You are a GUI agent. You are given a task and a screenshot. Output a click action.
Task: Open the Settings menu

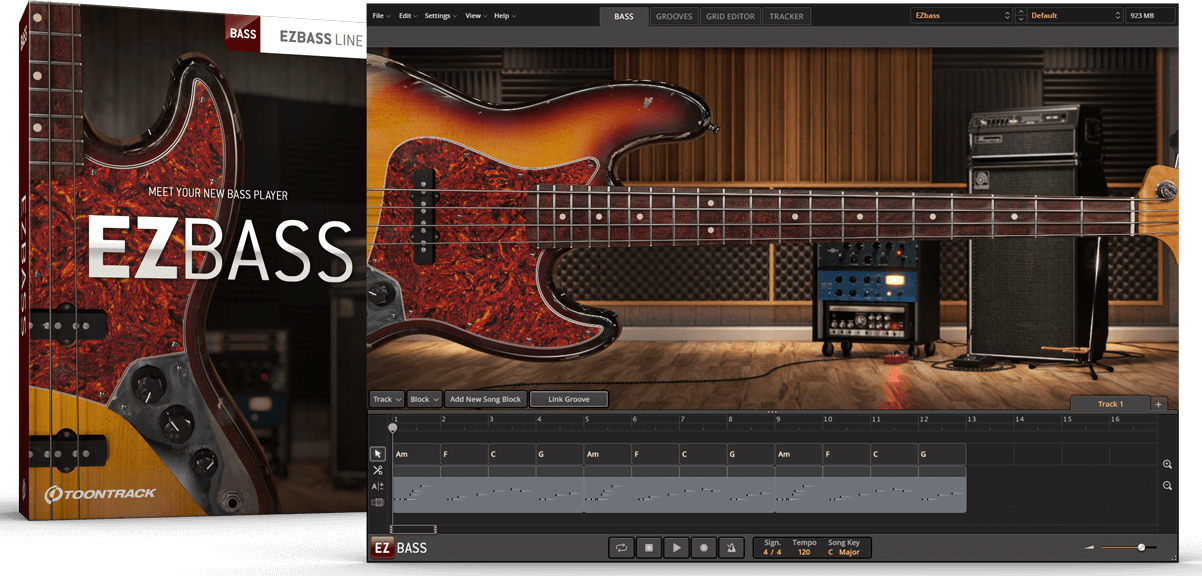pos(440,16)
